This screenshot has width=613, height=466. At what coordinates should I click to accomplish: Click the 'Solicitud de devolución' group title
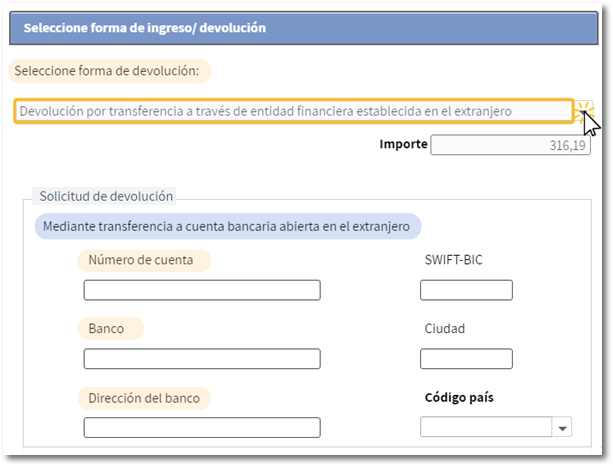point(106,196)
